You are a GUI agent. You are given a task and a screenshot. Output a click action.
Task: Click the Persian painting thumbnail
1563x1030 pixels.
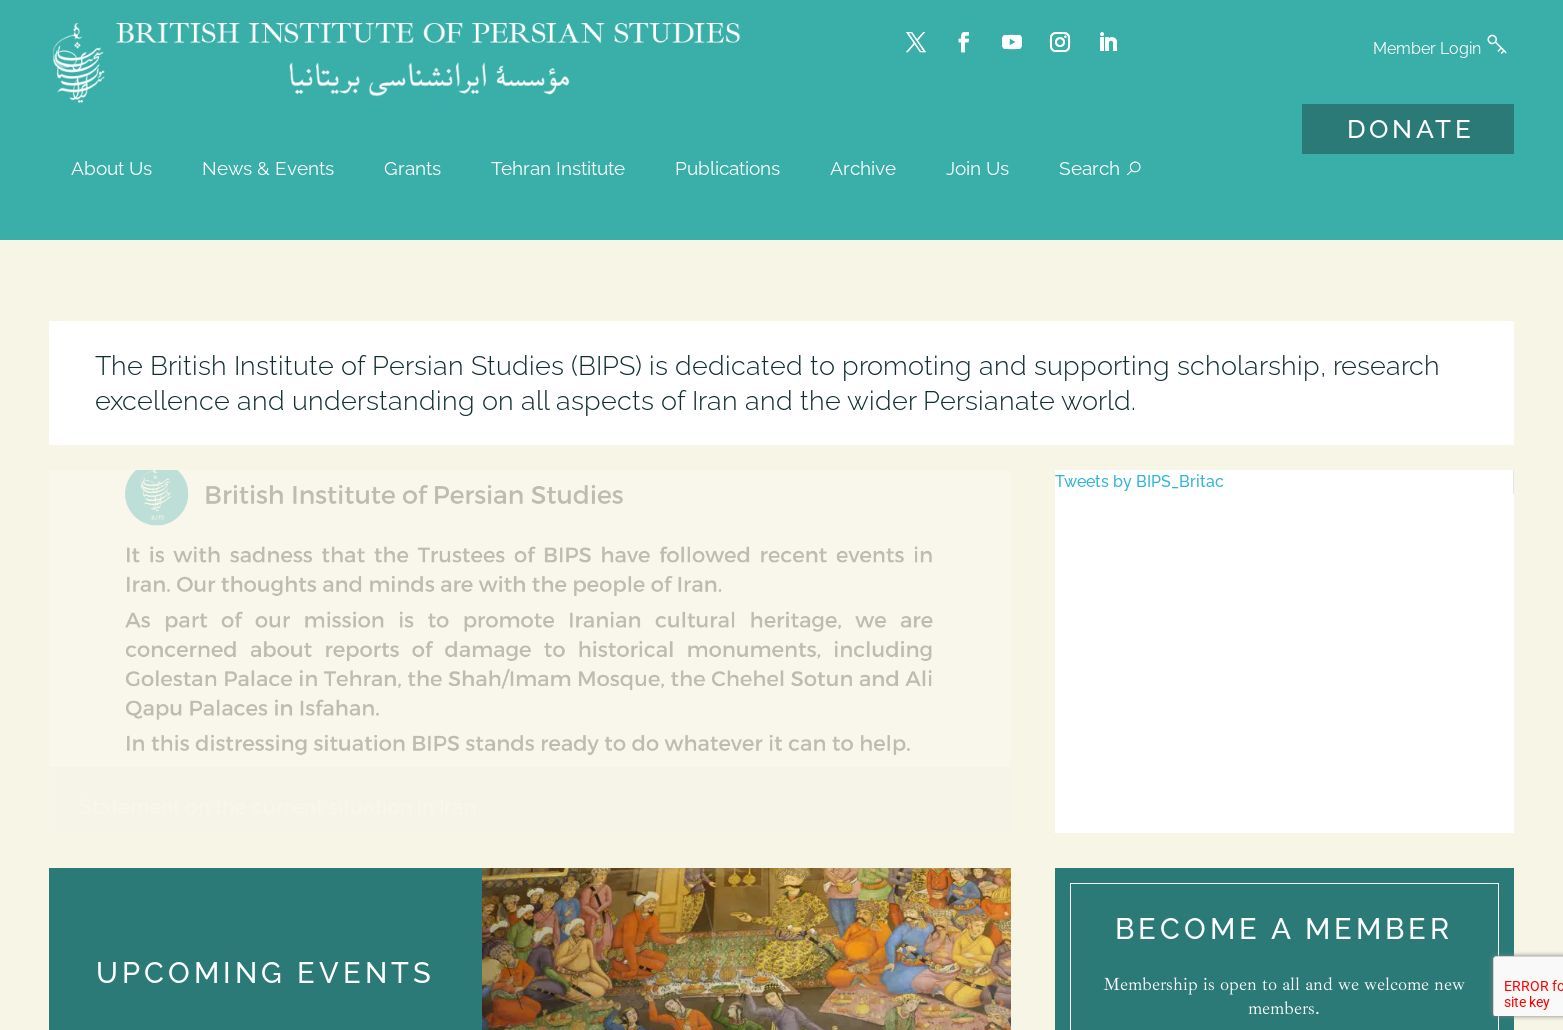coord(745,948)
